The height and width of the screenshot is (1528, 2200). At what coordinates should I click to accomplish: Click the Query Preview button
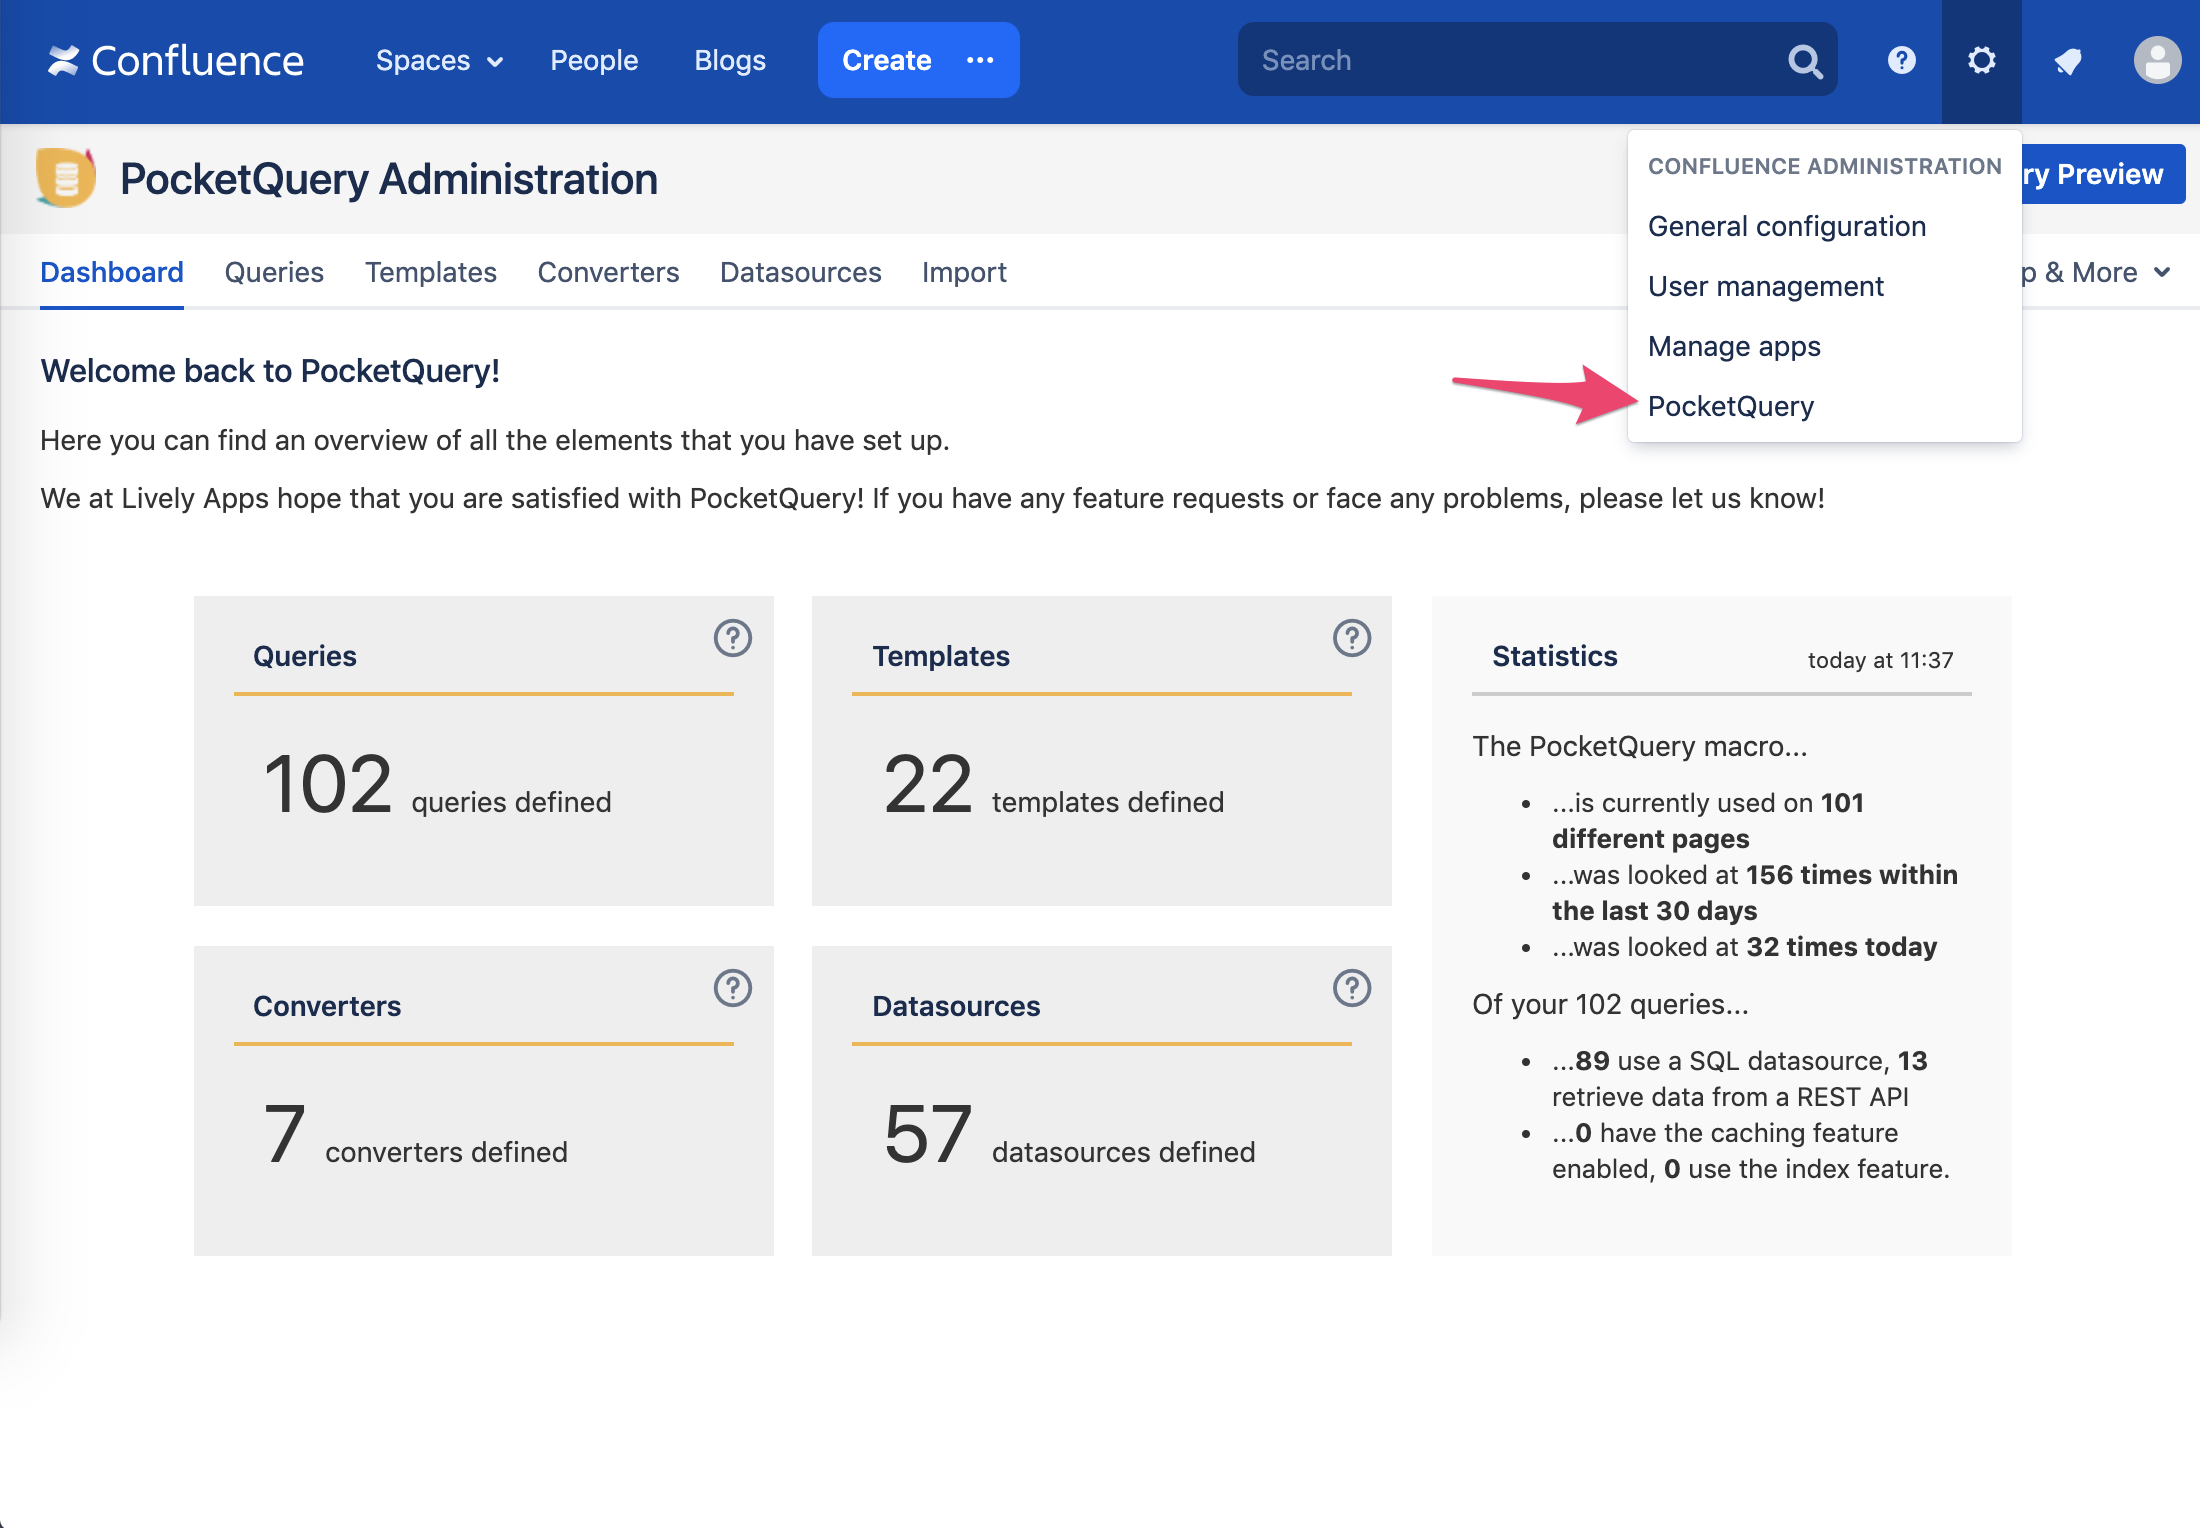(2103, 174)
